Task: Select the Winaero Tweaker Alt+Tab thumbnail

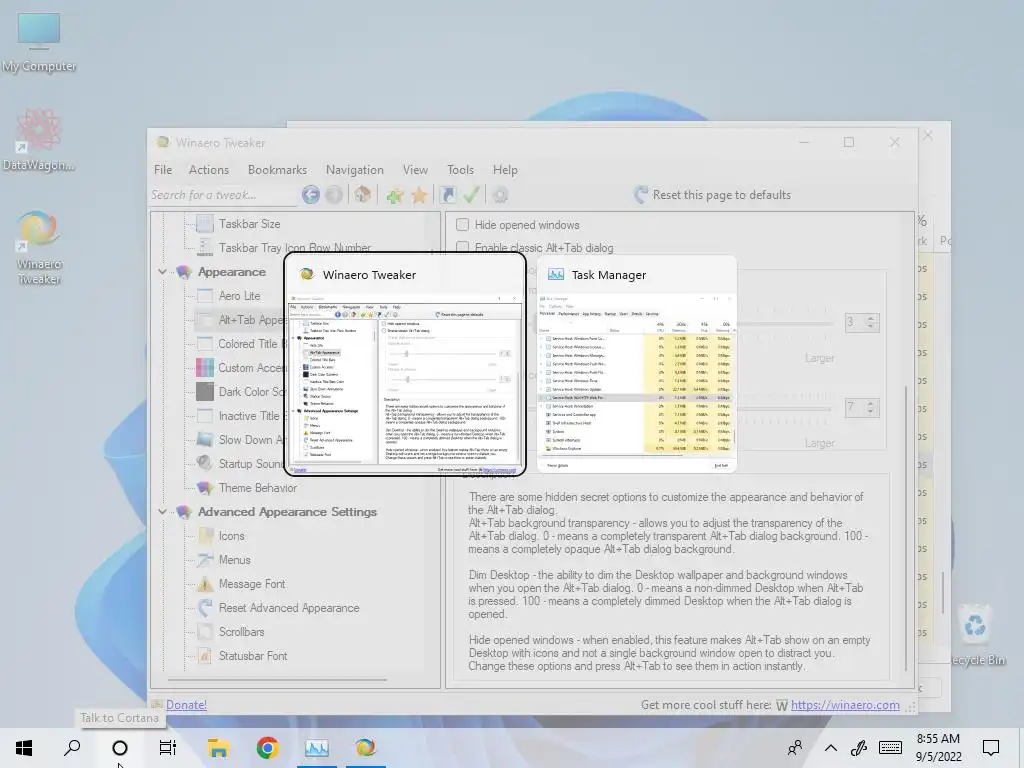Action: click(x=405, y=364)
